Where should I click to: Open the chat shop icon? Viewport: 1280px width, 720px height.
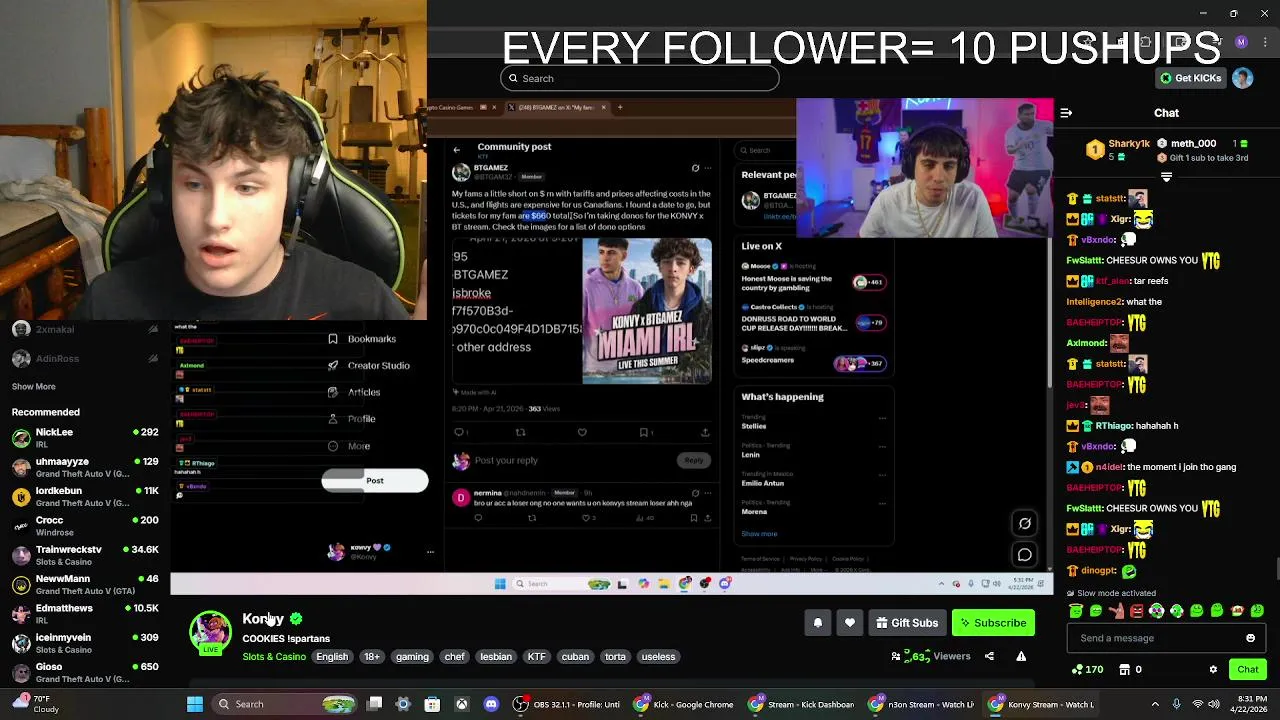1130,669
